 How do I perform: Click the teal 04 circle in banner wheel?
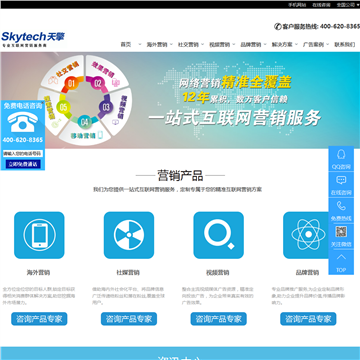click(85, 122)
